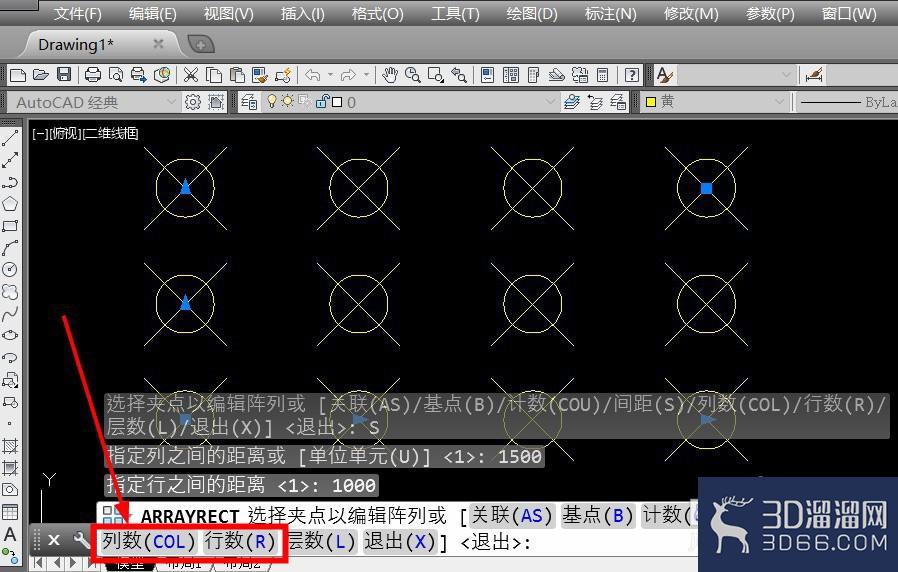Save the drawing with the floppy disk icon
Image resolution: width=898 pixels, height=572 pixels.
click(64, 75)
